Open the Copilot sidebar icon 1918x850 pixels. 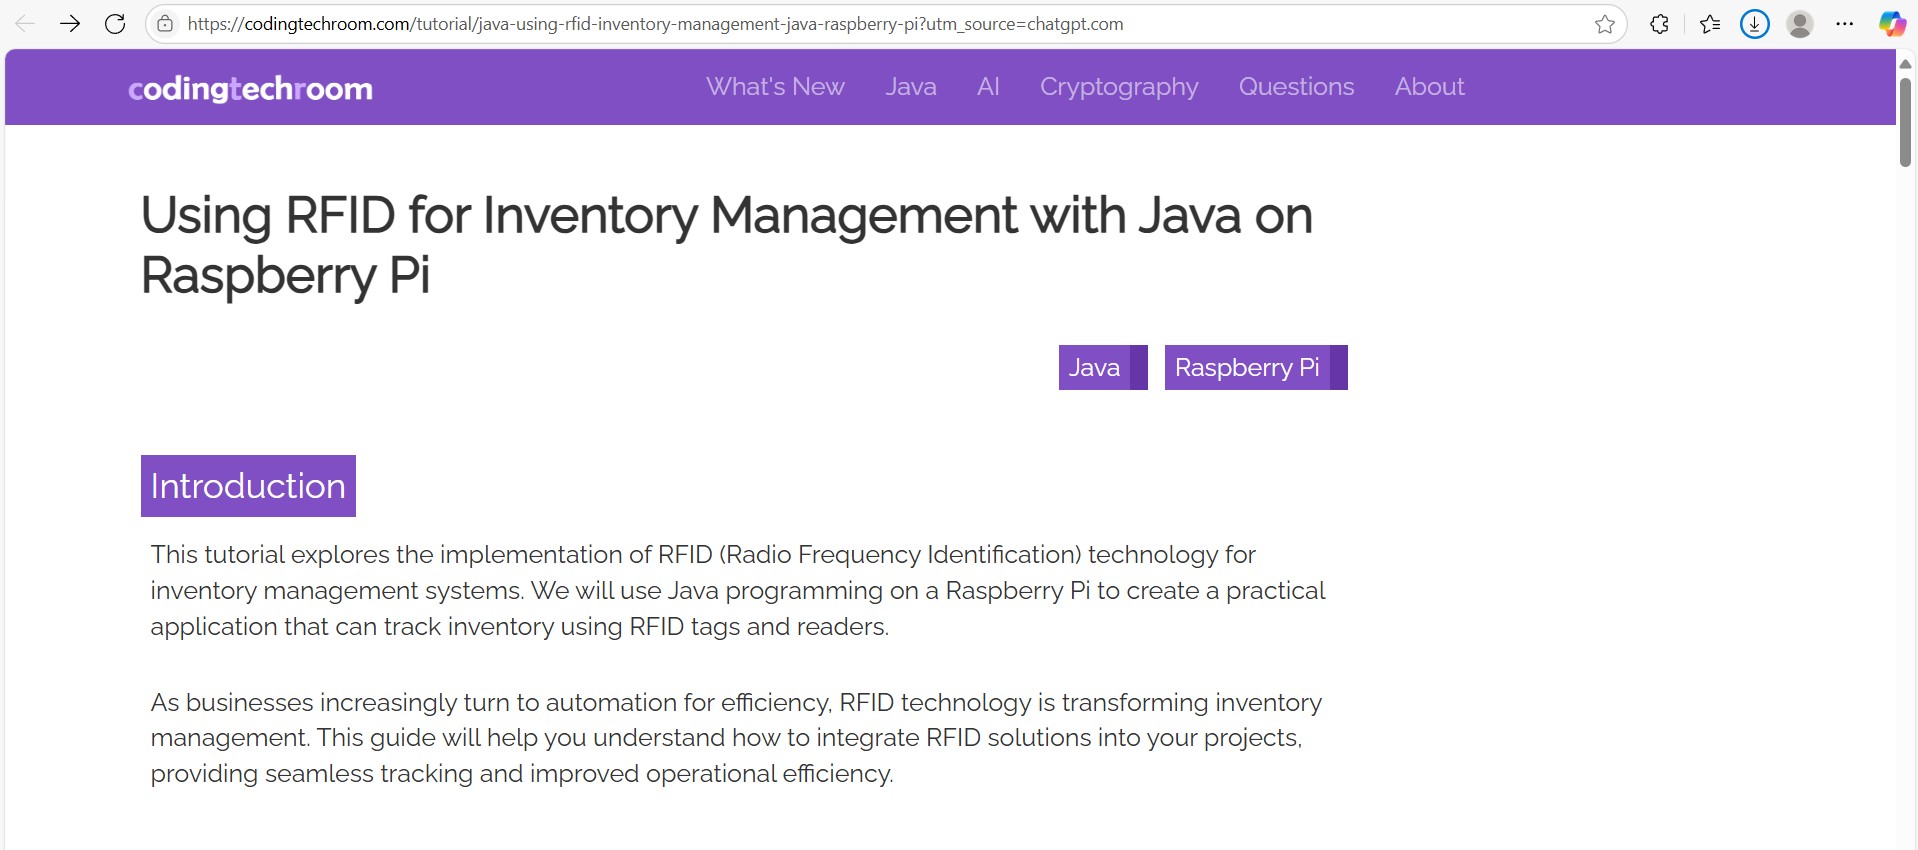[x=1892, y=24]
